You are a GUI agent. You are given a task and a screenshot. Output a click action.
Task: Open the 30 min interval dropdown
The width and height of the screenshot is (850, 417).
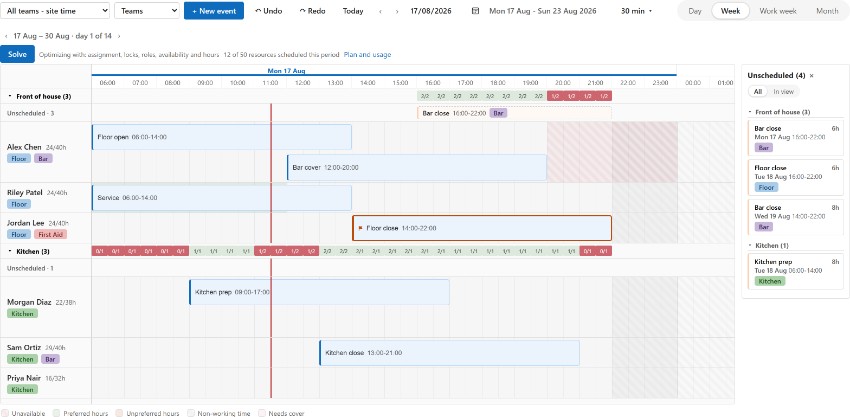[636, 11]
